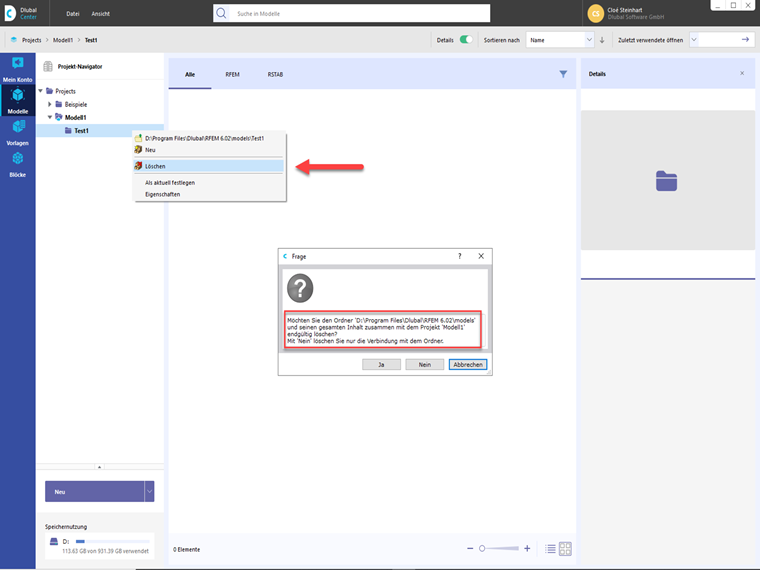This screenshot has height=570, width=760.
Task: Click the Projects breadcrumb
Action: click(32, 40)
